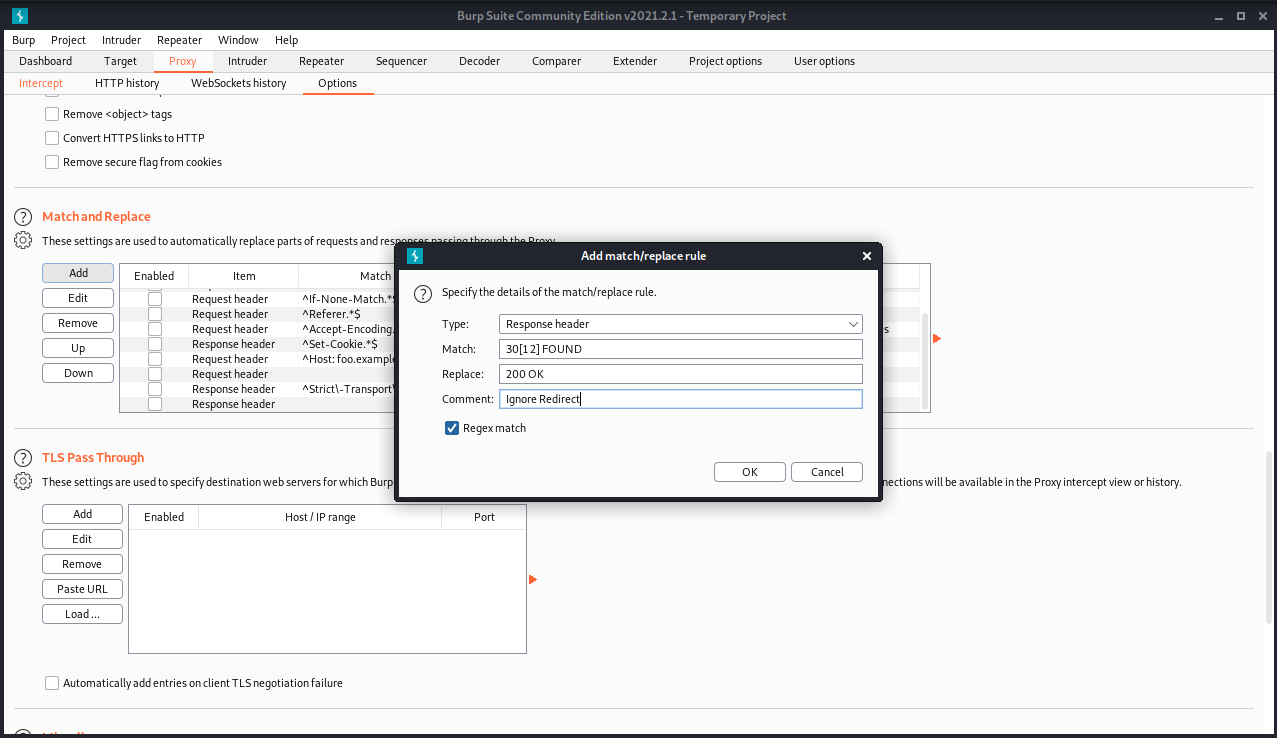Click Remove in the Match and Replace section
The width and height of the screenshot is (1277, 738).
[x=78, y=323]
